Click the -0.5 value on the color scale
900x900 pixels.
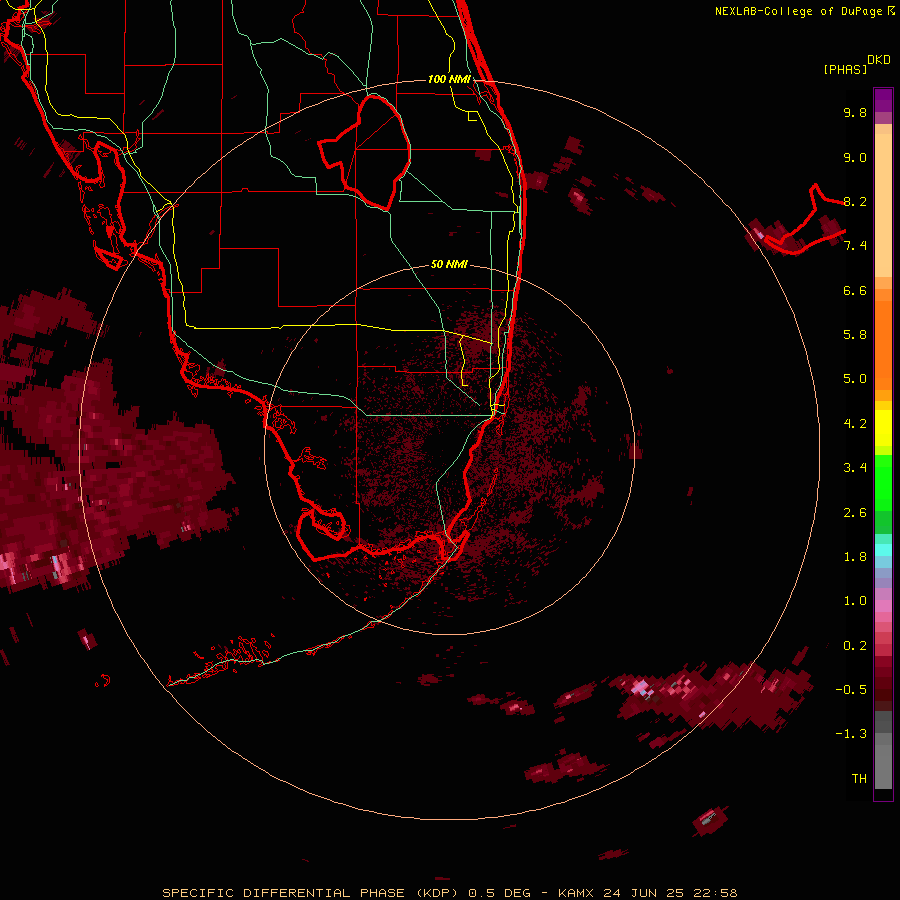[851, 690]
